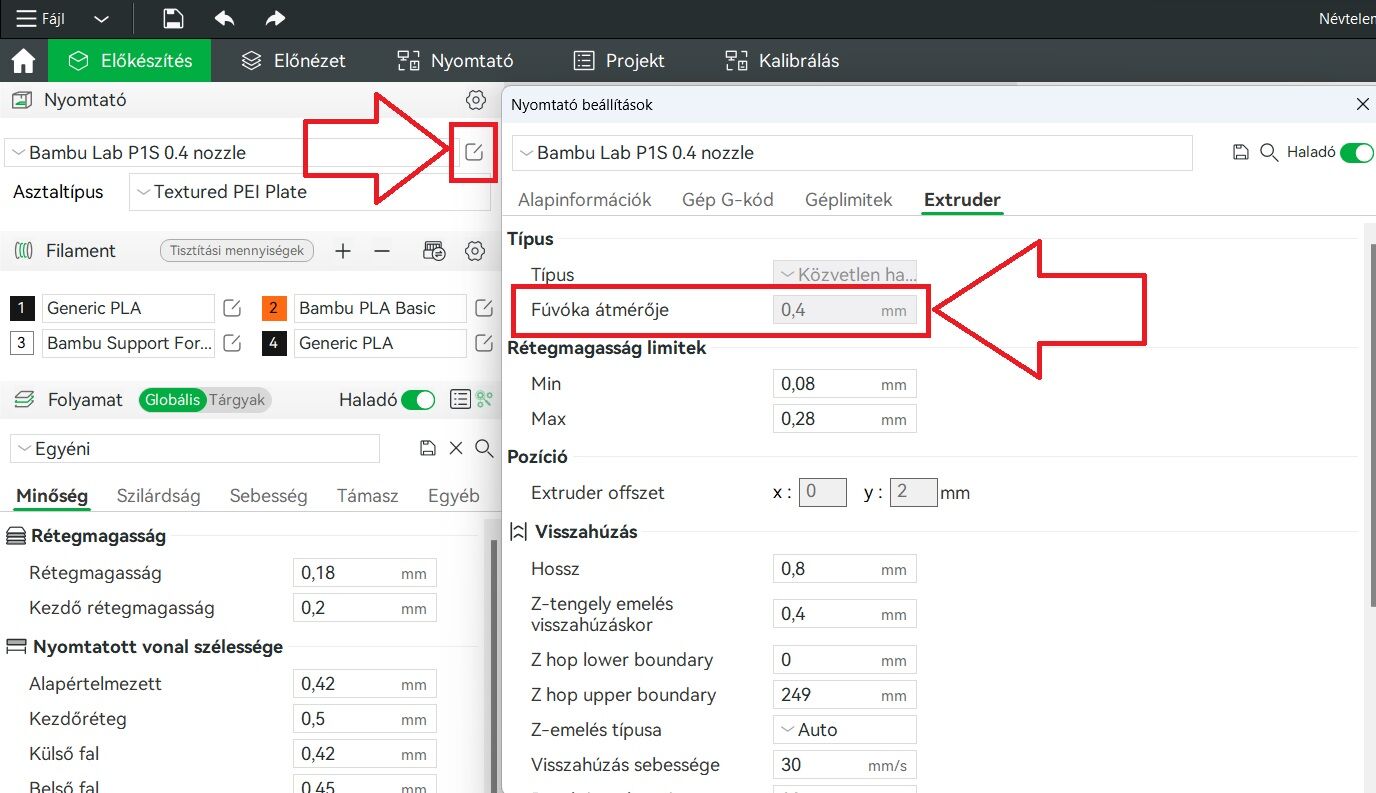This screenshot has height=793, width=1376.
Task: Edit the Bambu Lab P1S printer preset icon
Action: click(x=474, y=152)
